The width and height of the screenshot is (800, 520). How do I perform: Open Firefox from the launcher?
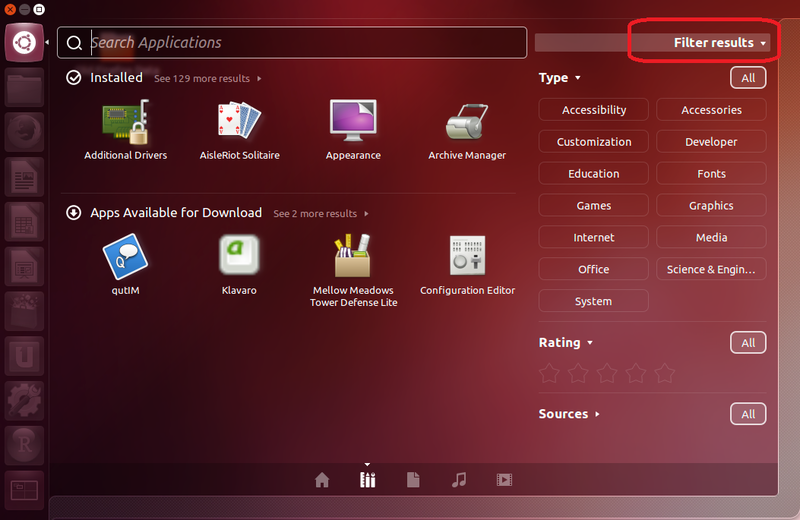pos(24,132)
